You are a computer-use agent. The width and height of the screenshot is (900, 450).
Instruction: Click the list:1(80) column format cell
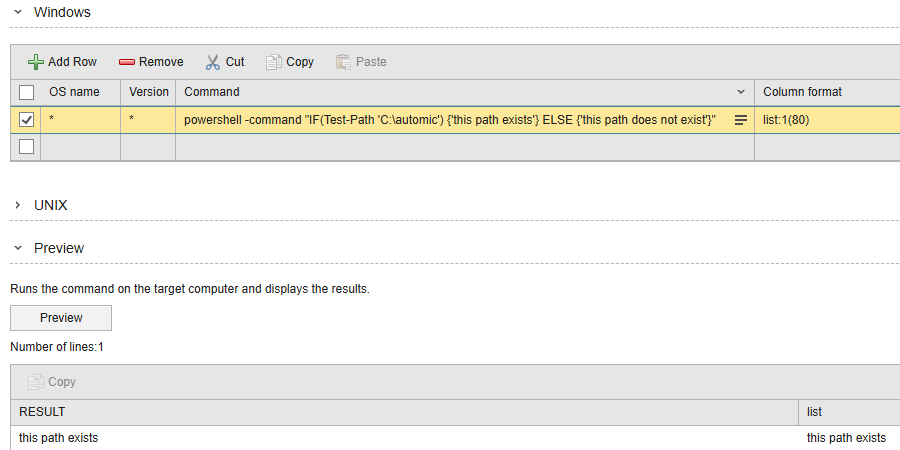pos(792,120)
